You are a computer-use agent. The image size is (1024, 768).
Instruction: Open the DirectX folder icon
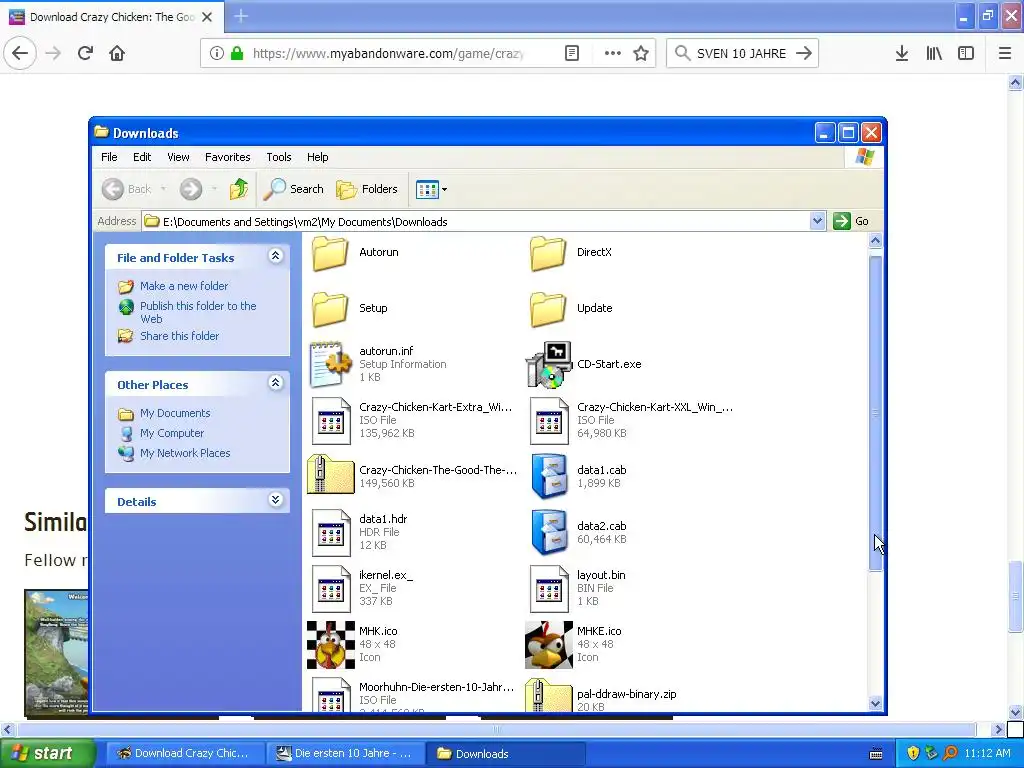tap(548, 253)
